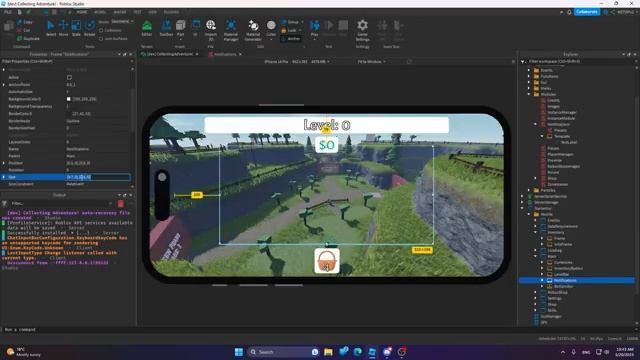Click the Duplicate button
640x360 pixels.
point(28,38)
